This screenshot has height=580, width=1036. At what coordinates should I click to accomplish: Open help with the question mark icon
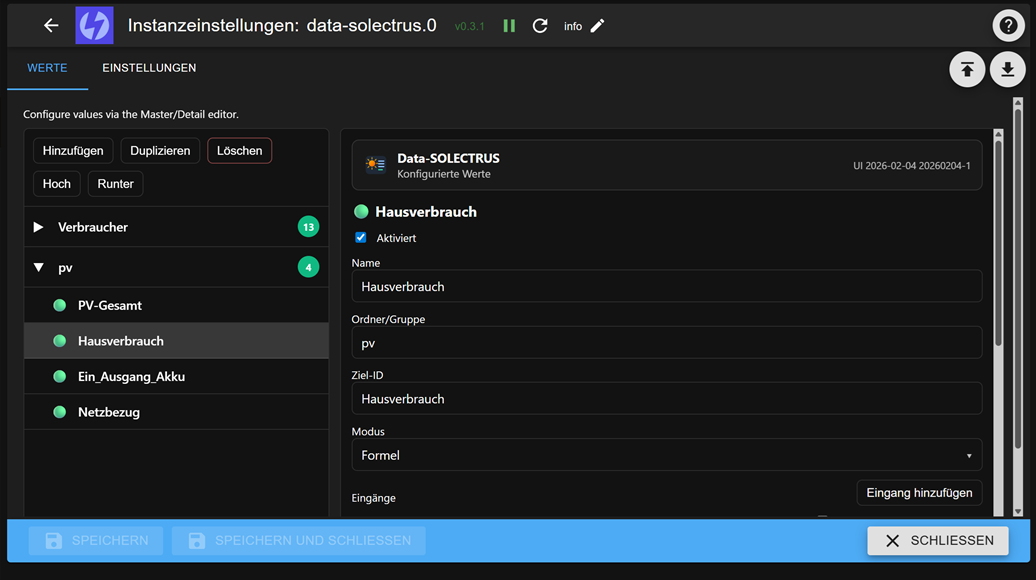(x=1008, y=26)
